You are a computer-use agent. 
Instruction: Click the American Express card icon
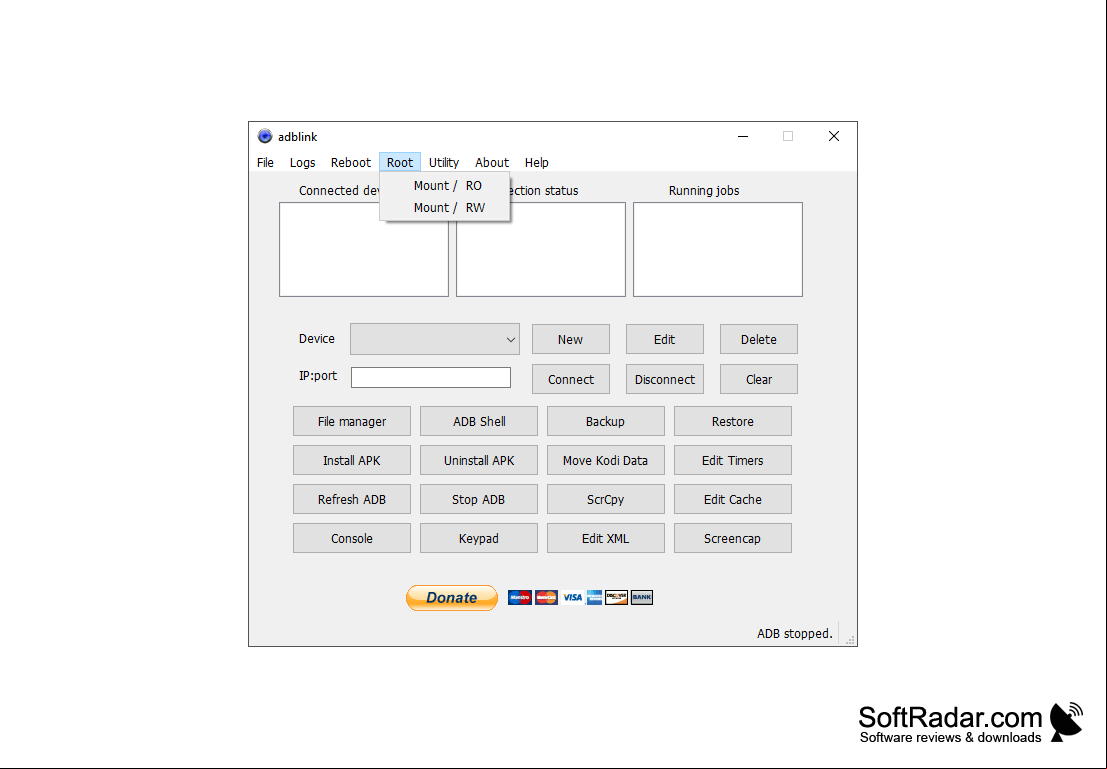[x=594, y=597]
